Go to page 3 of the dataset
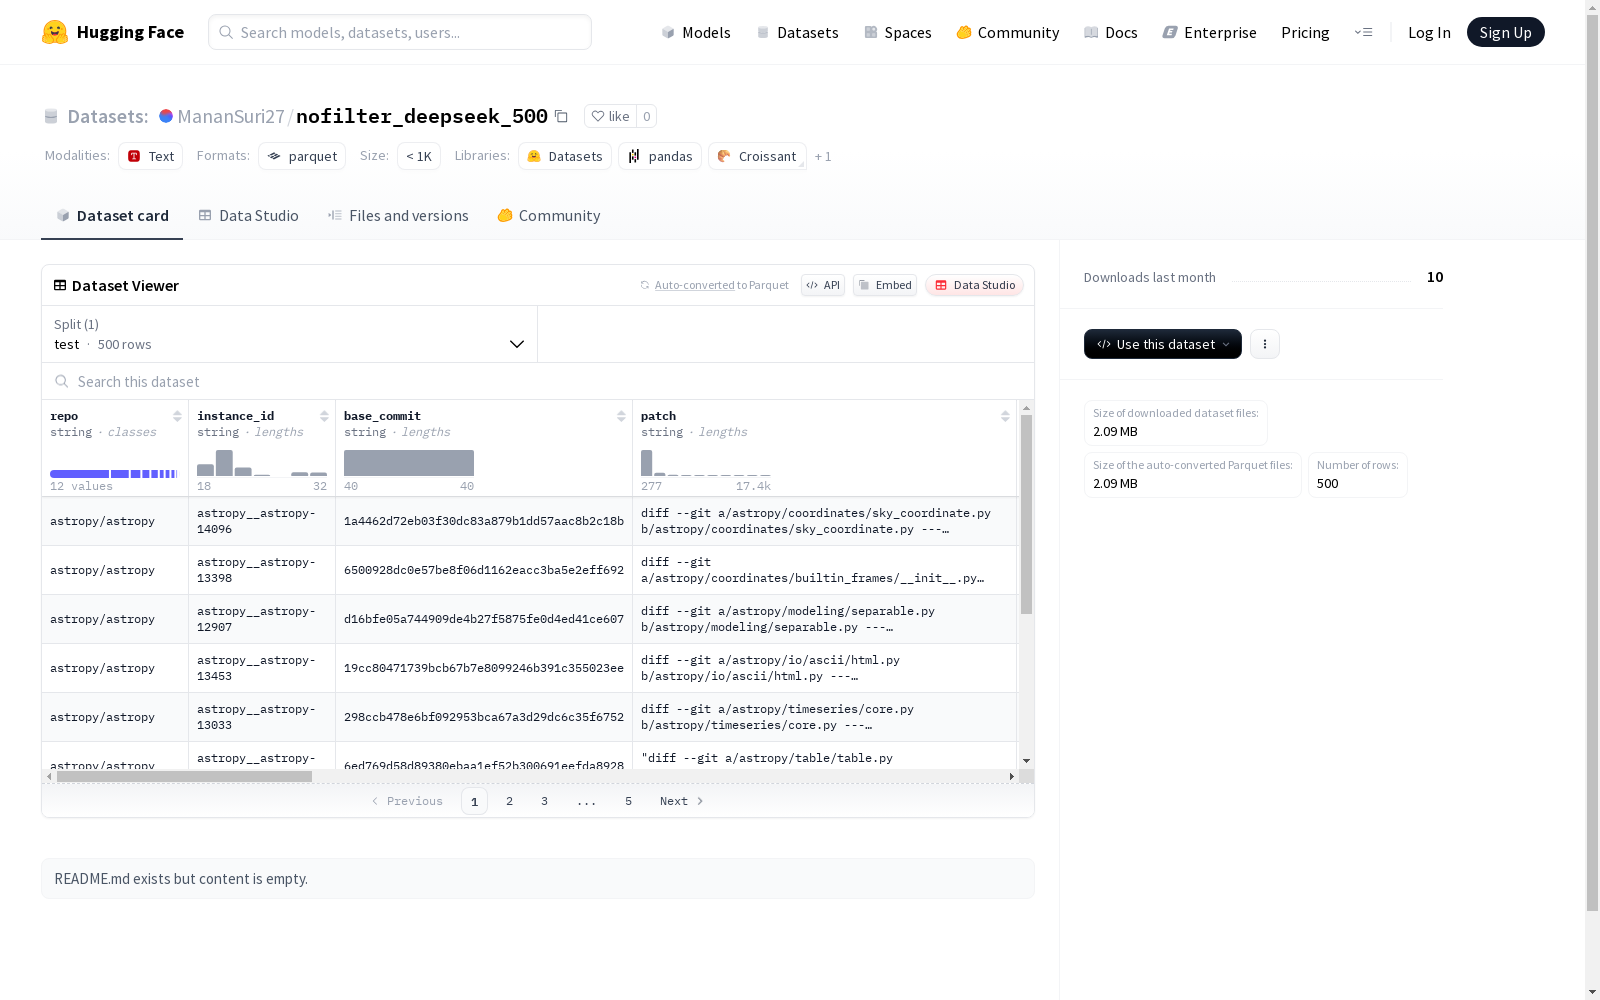The image size is (1600, 1000). coord(544,801)
